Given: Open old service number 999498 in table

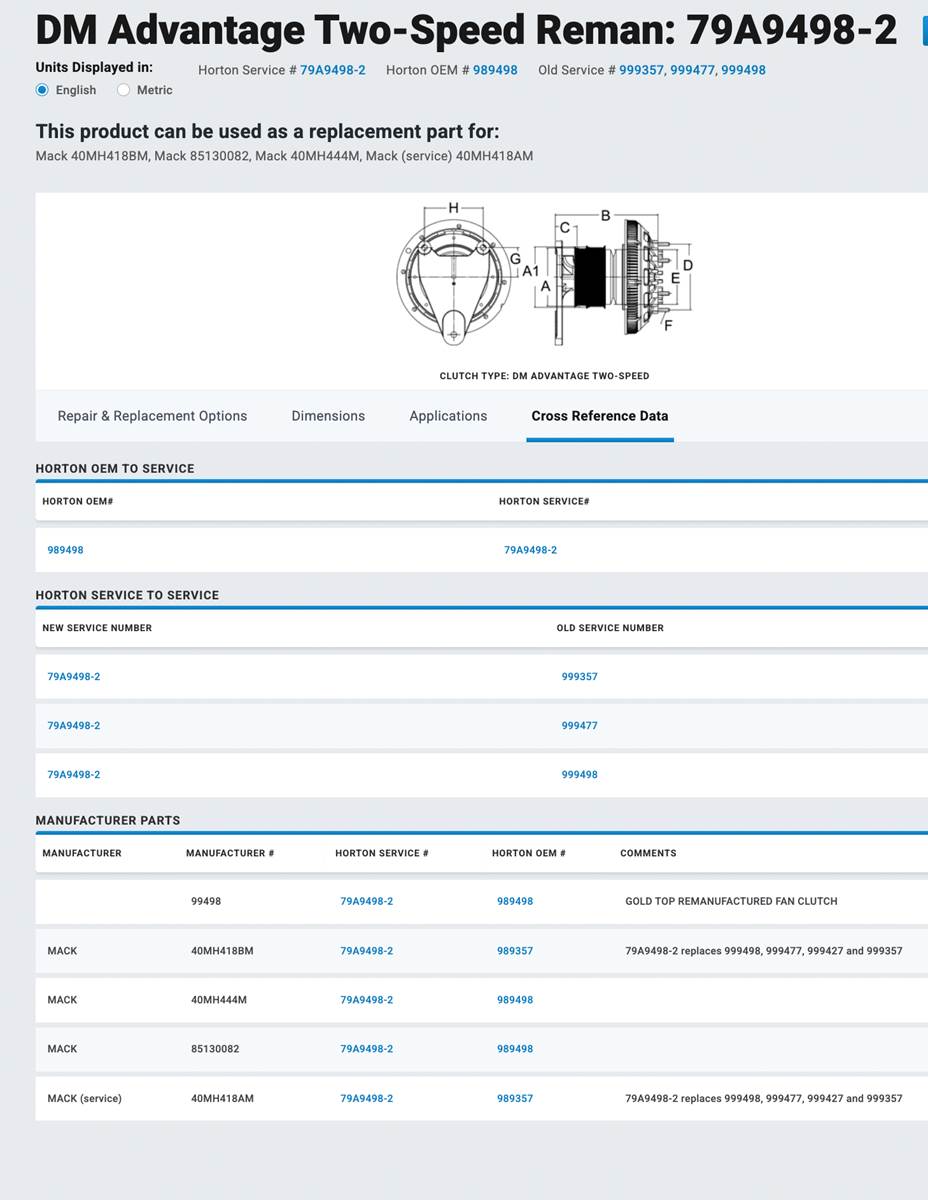Looking at the screenshot, I should (580, 775).
